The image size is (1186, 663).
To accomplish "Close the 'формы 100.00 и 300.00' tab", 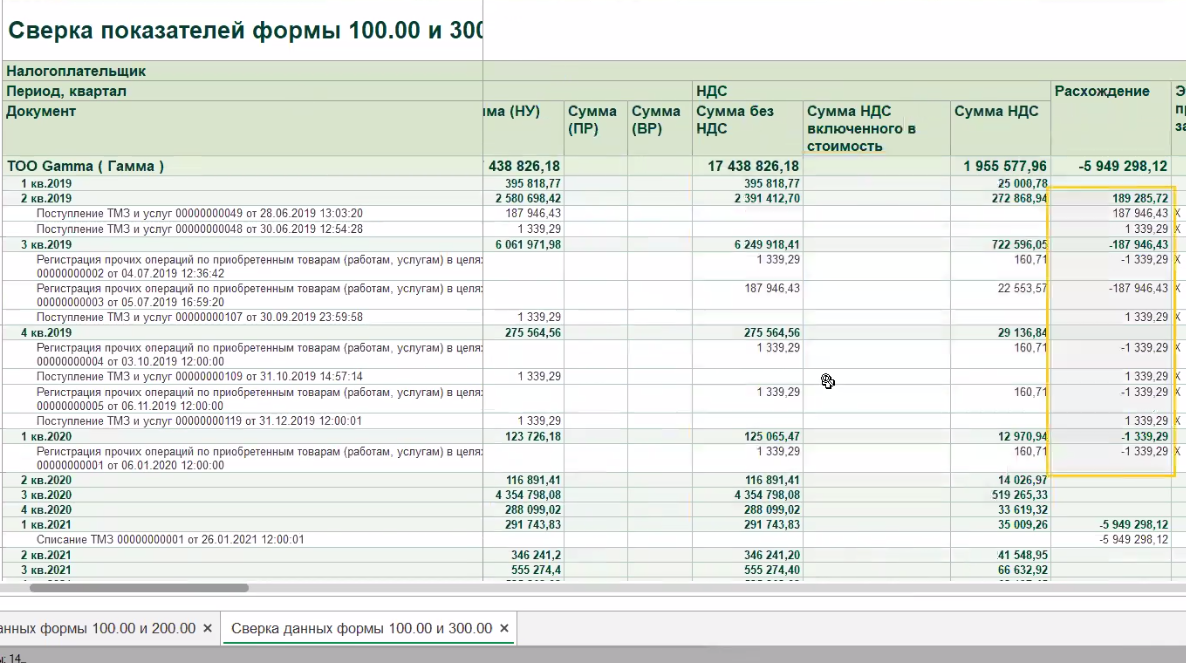I will [505, 628].
